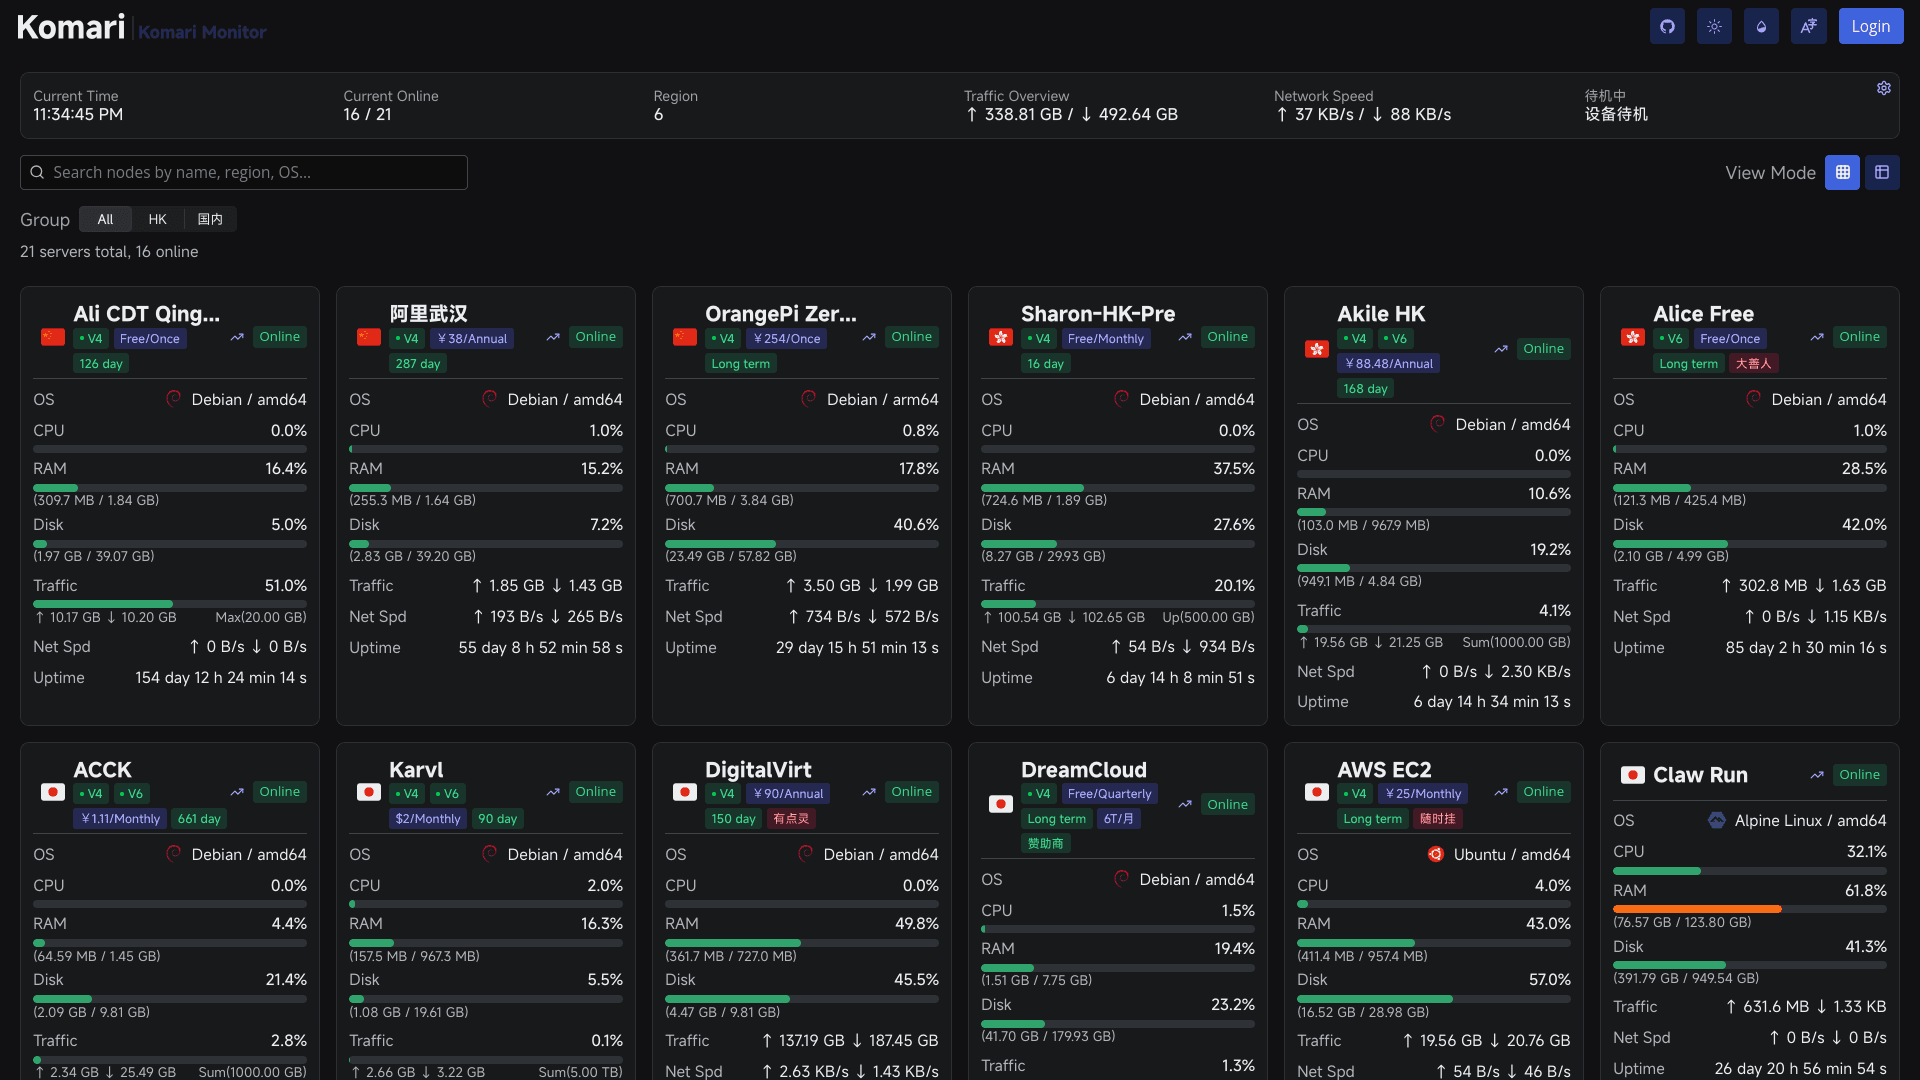The image size is (1920, 1080).
Task: Toggle the V4 tag on AWS EC2
Action: 1355,793
